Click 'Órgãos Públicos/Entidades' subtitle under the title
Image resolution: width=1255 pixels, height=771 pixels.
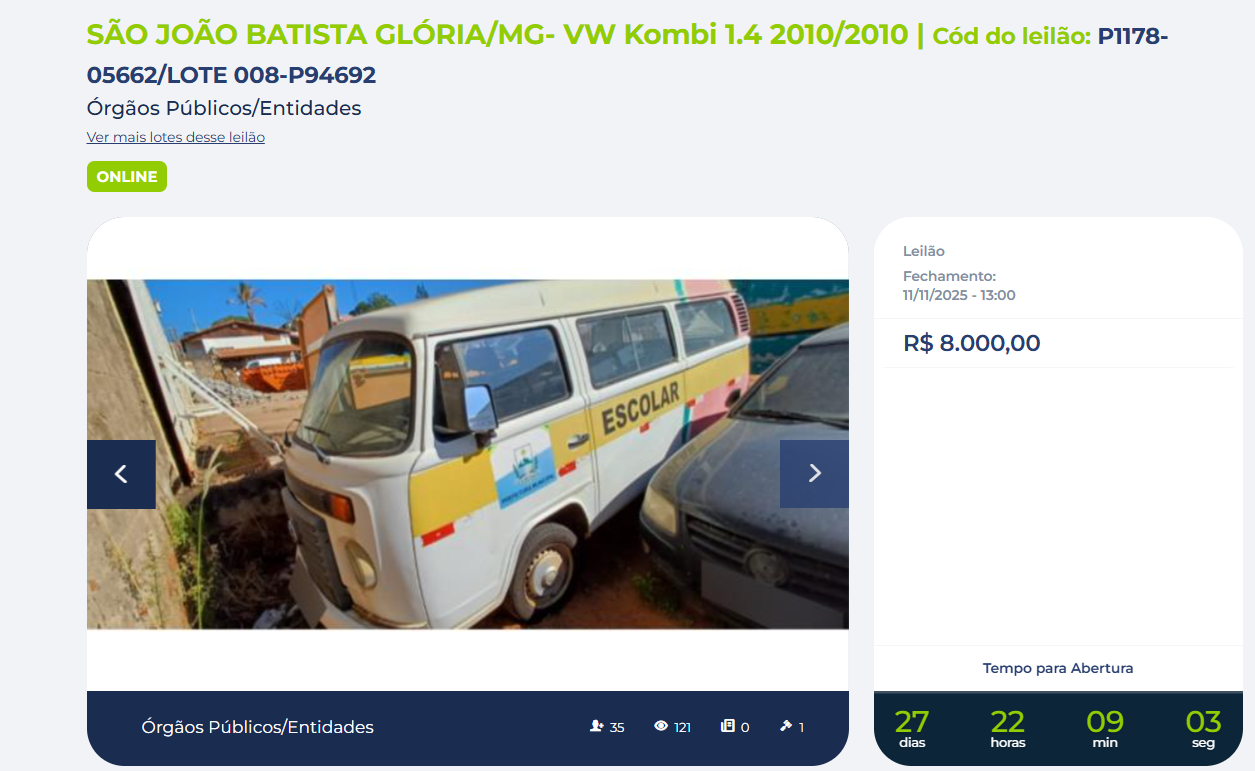[x=224, y=108]
